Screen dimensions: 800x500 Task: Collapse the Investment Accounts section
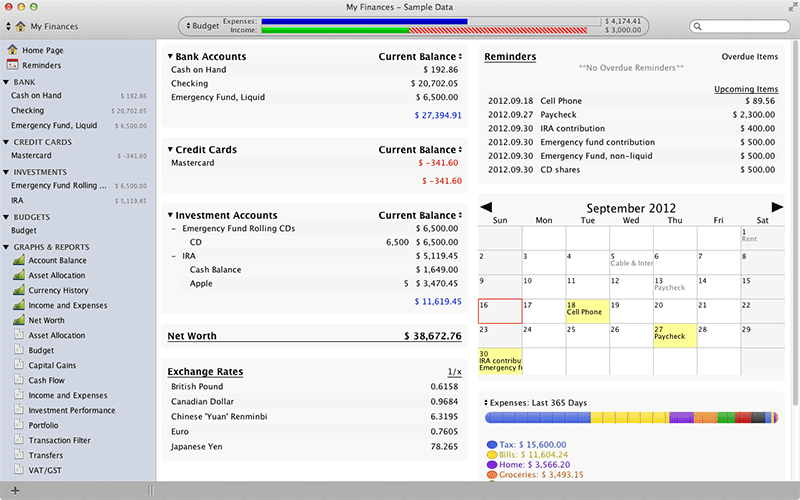(171, 215)
